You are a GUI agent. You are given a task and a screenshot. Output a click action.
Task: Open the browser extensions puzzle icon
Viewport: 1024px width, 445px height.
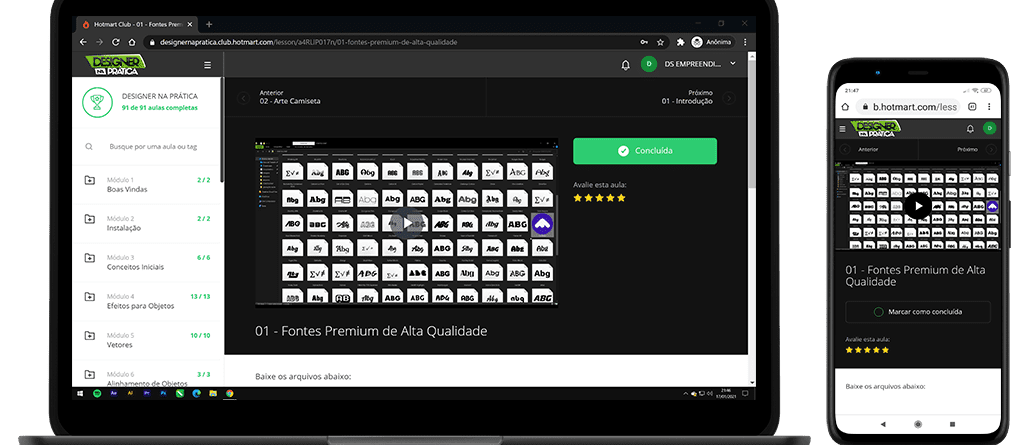[680, 42]
